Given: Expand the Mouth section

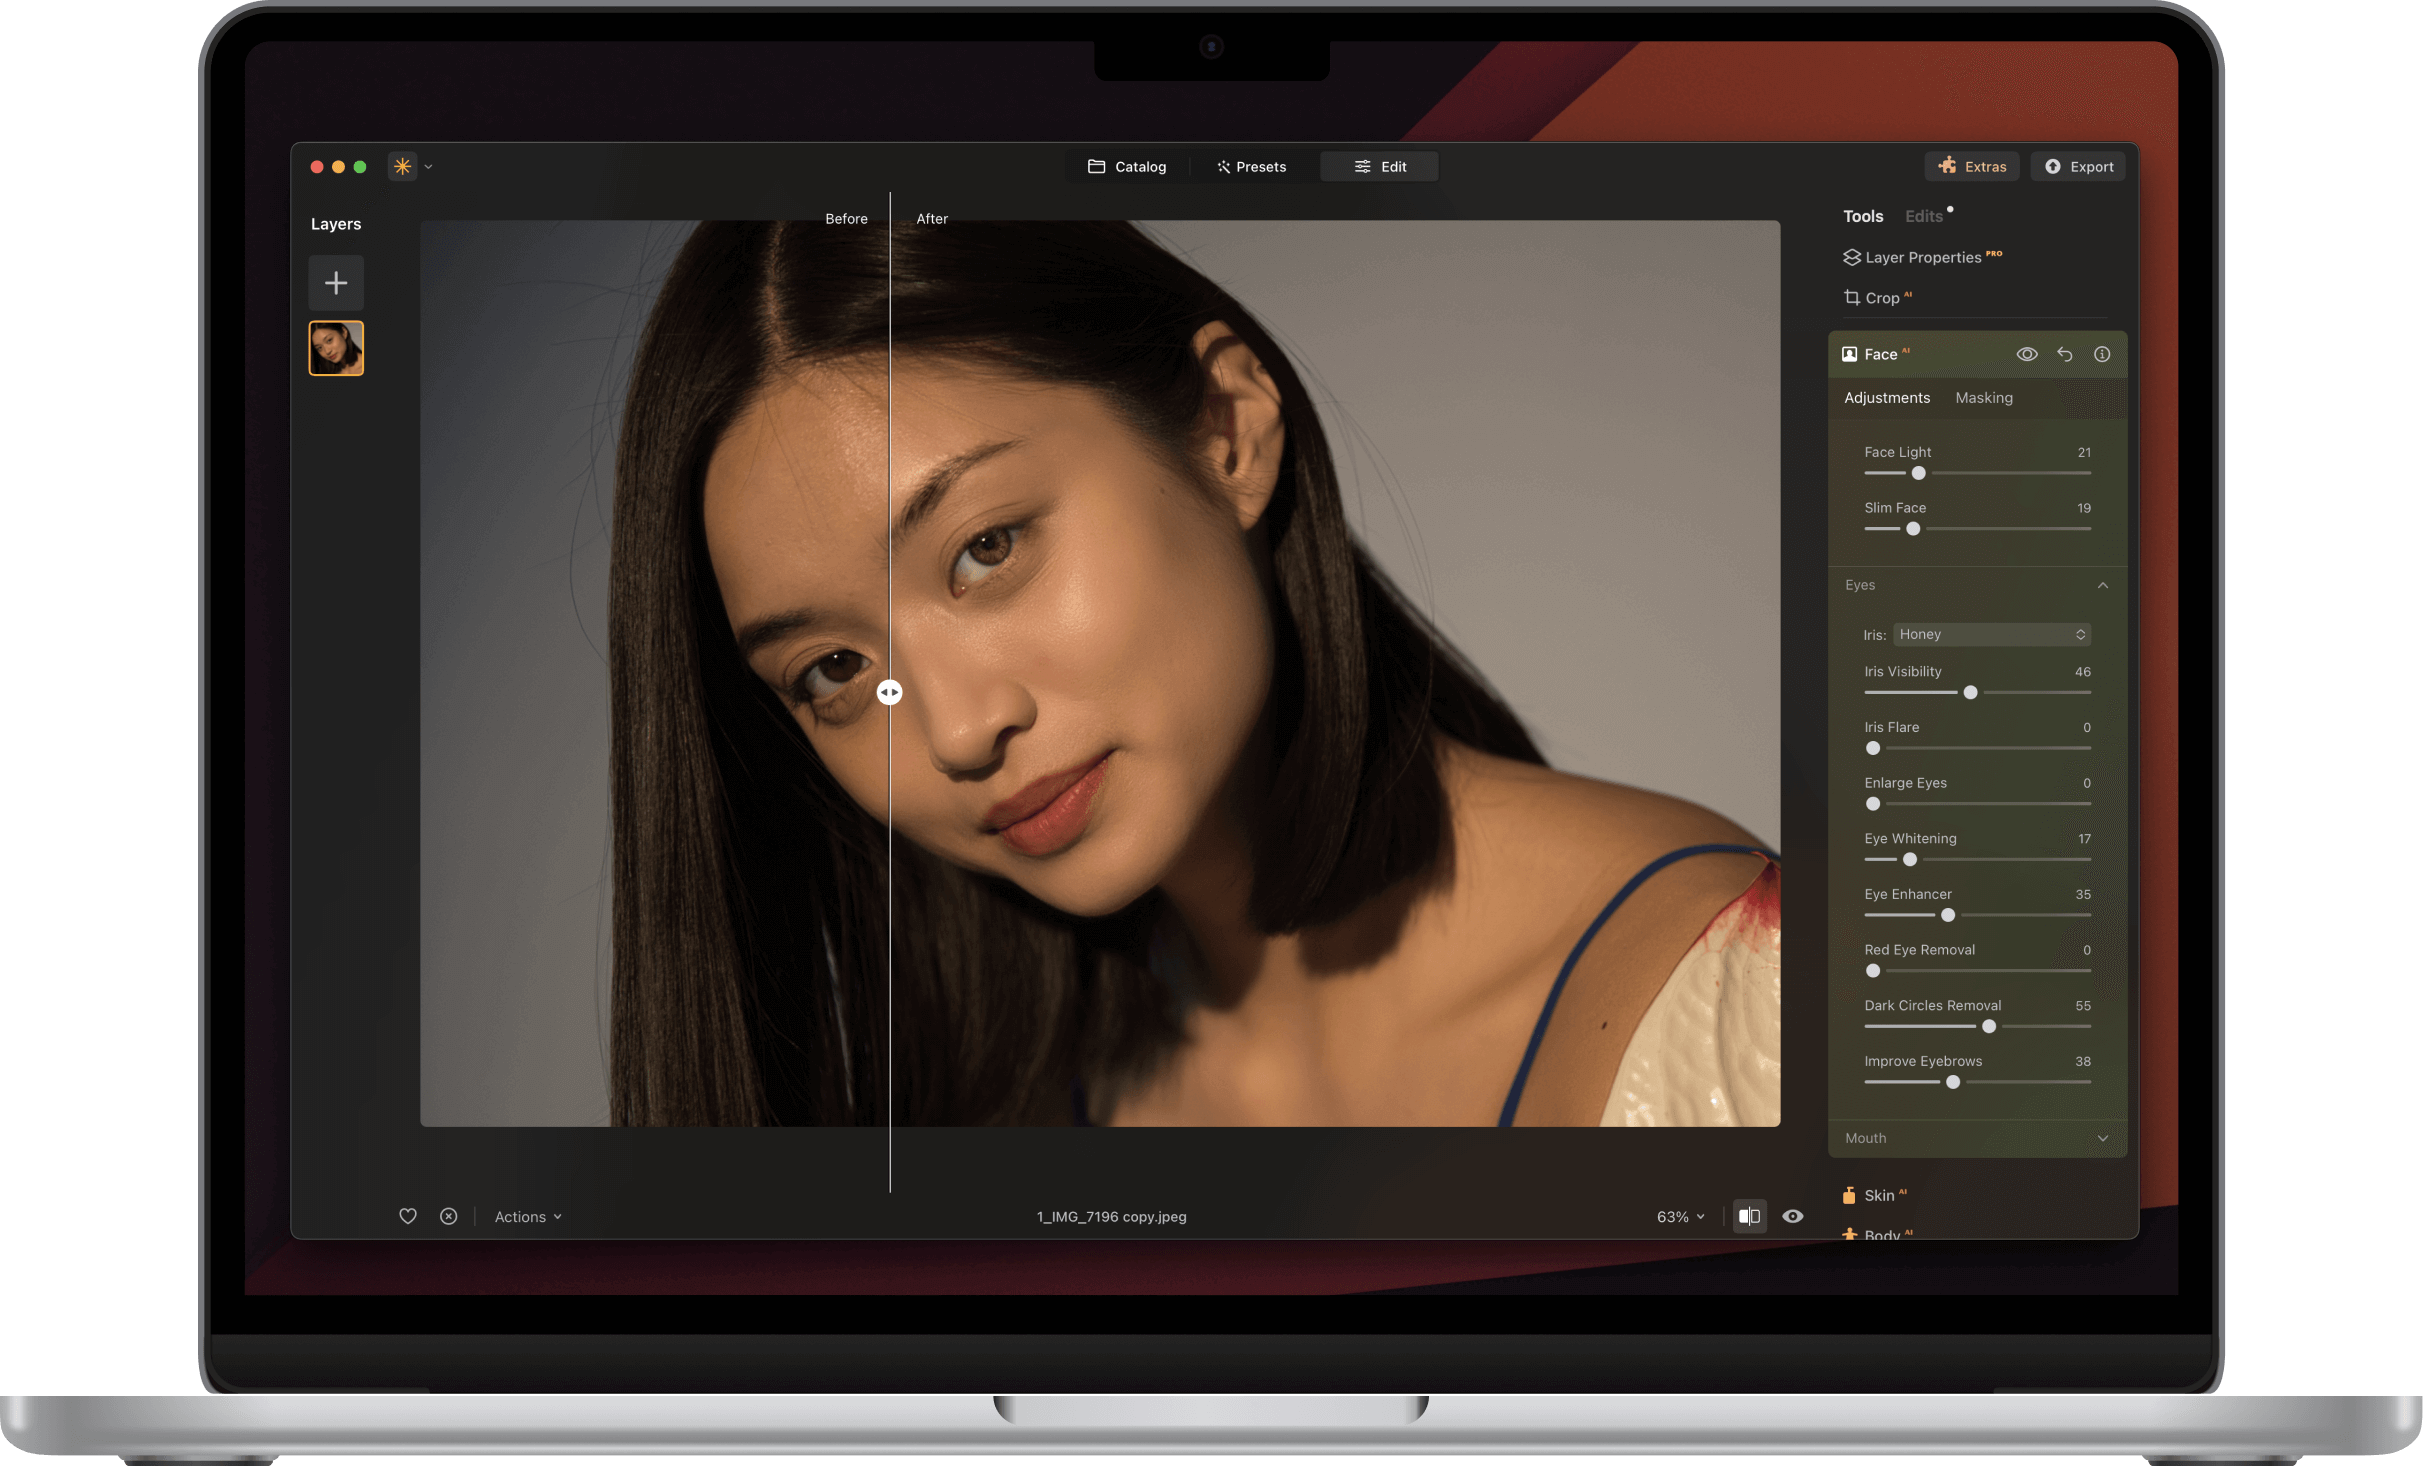Looking at the screenshot, I should click(2103, 1138).
